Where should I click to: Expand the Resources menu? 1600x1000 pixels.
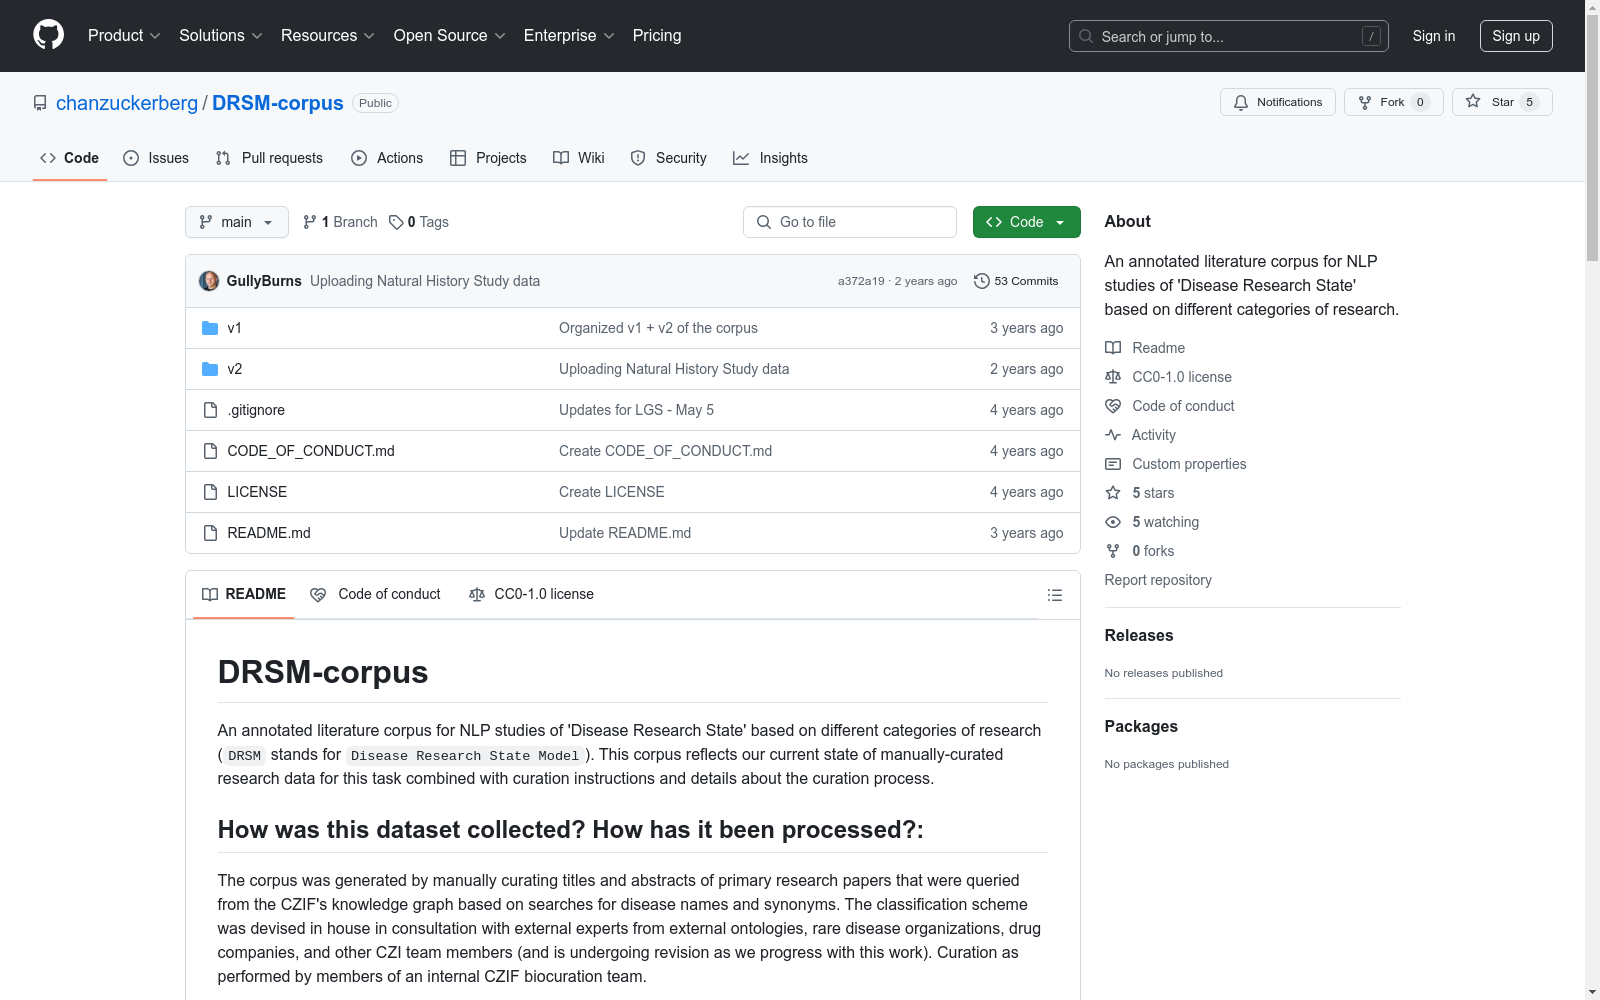(328, 36)
